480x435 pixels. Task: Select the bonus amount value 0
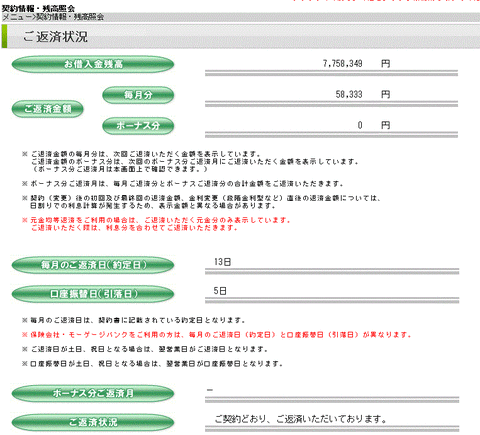pyautogui.click(x=360, y=125)
